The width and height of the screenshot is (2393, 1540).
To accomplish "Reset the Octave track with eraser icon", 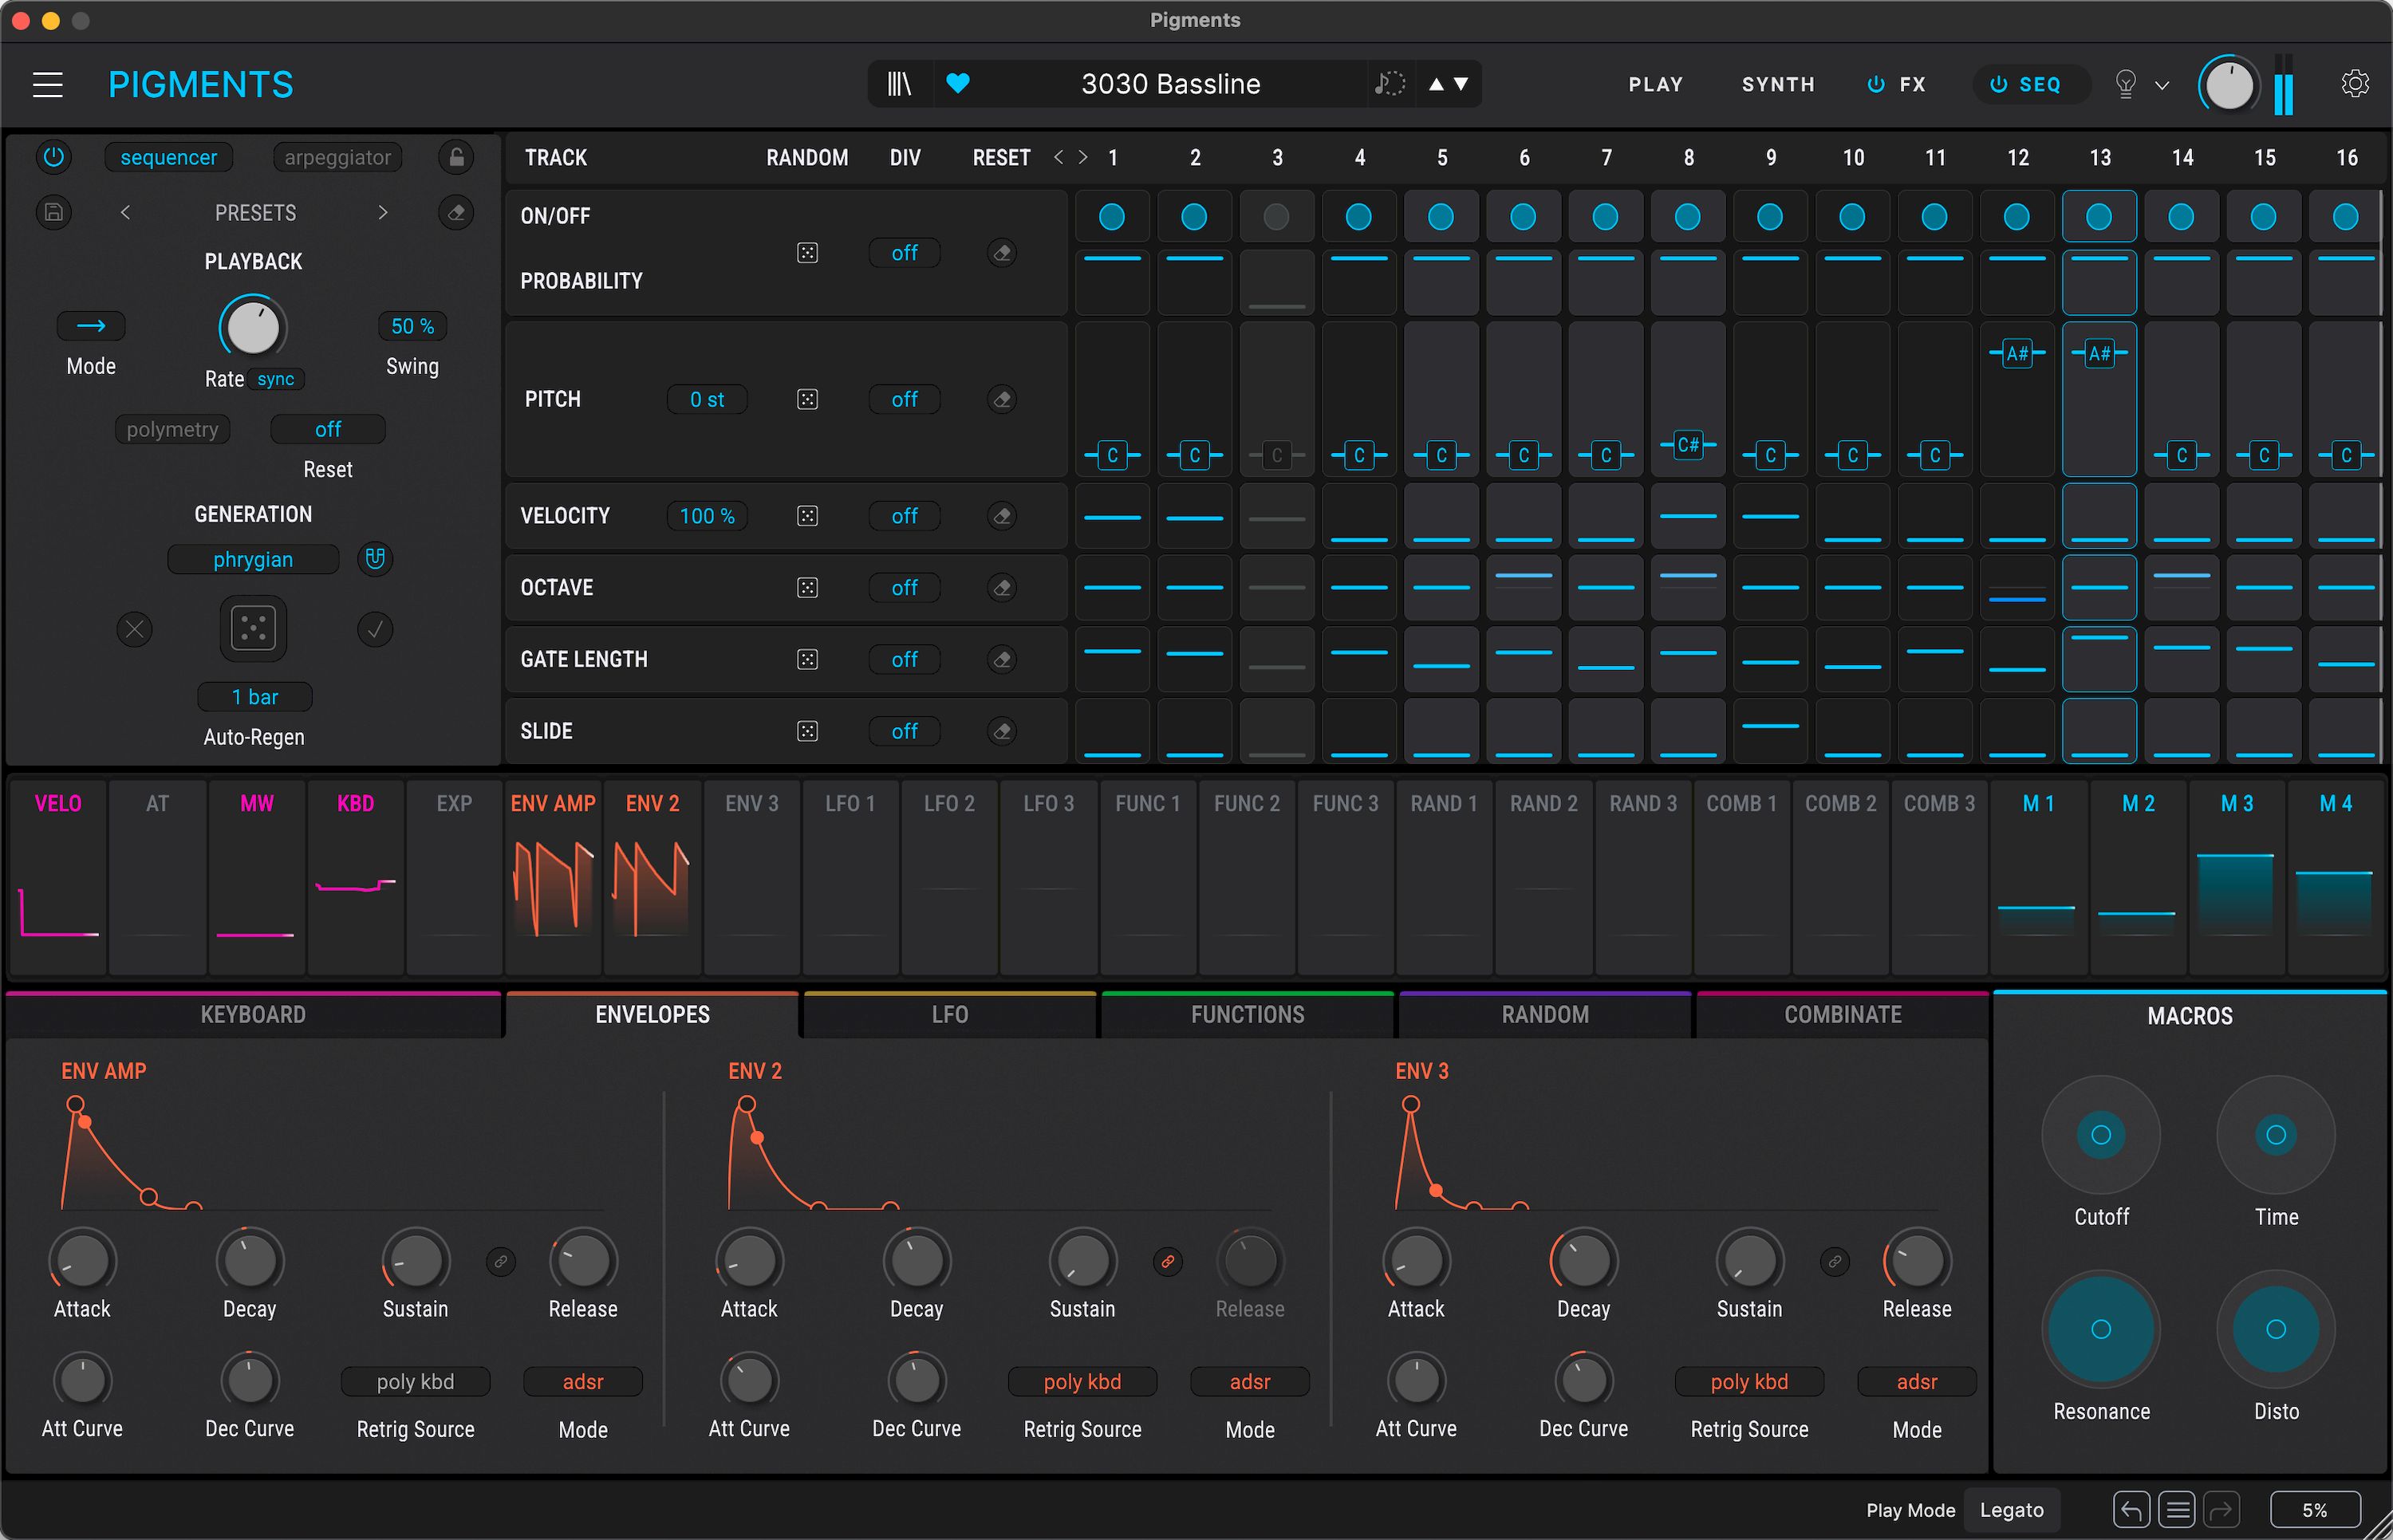I will [x=1001, y=588].
